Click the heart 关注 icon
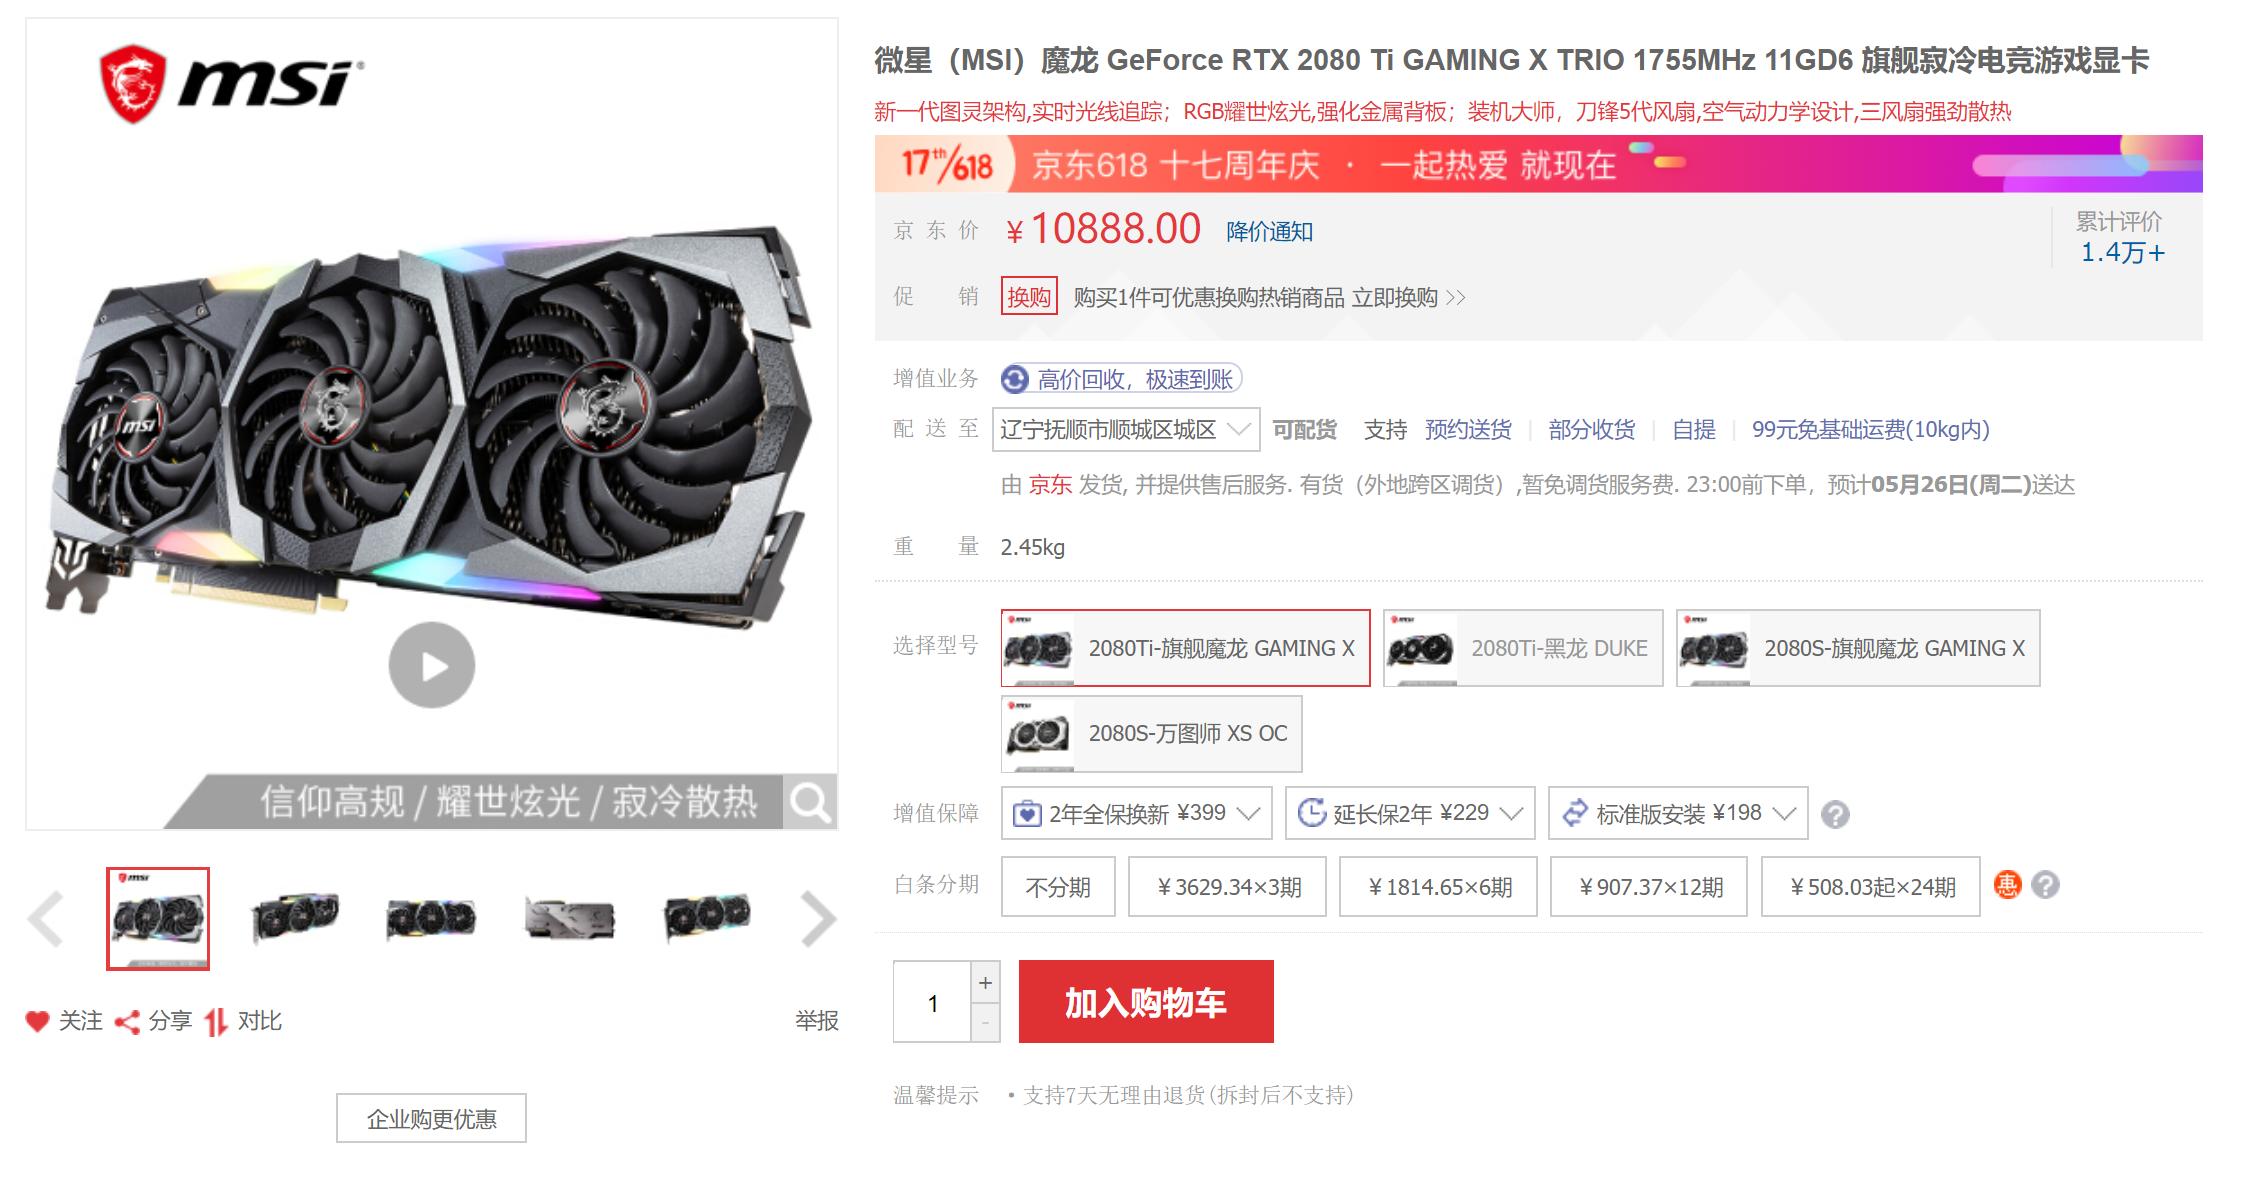This screenshot has width=2254, height=1184. (x=37, y=1021)
